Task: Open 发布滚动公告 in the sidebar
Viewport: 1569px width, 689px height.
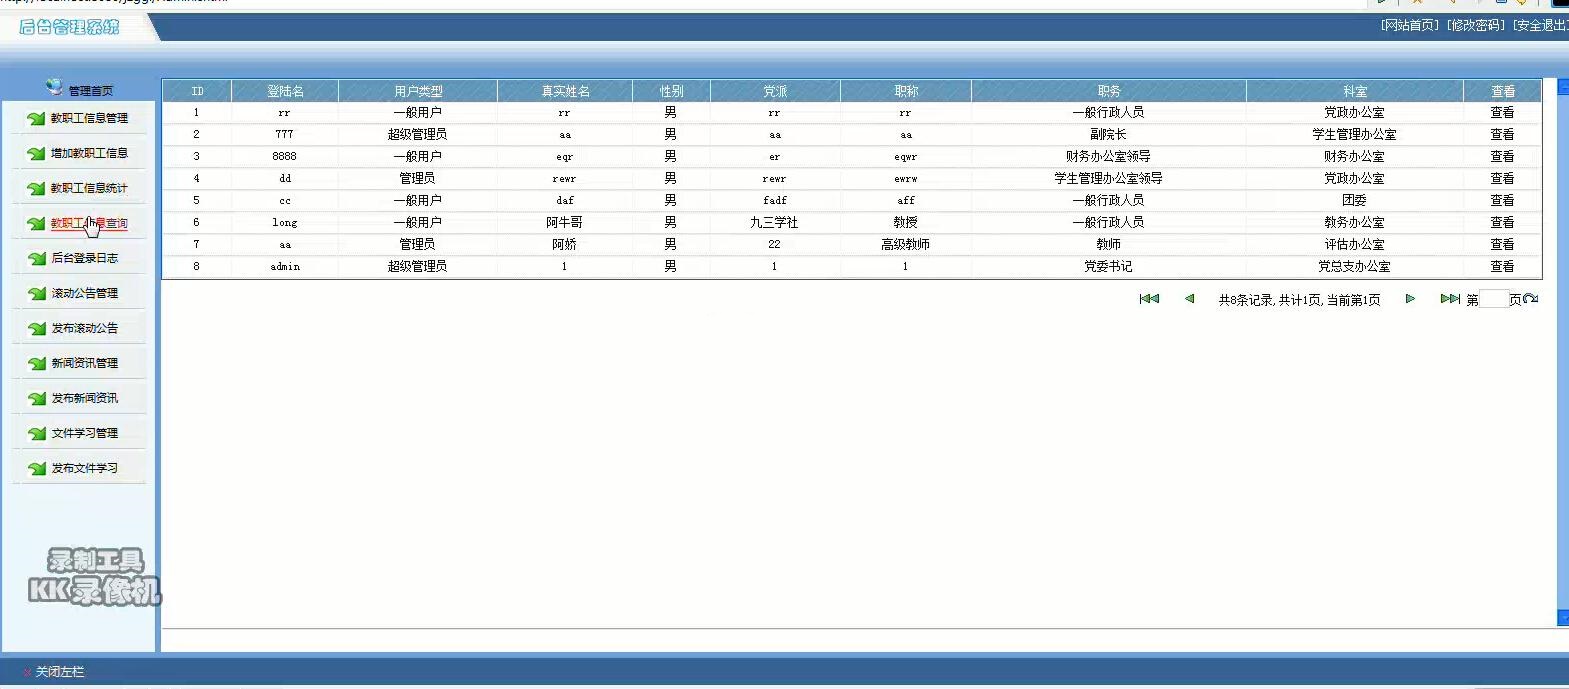Action: point(85,328)
